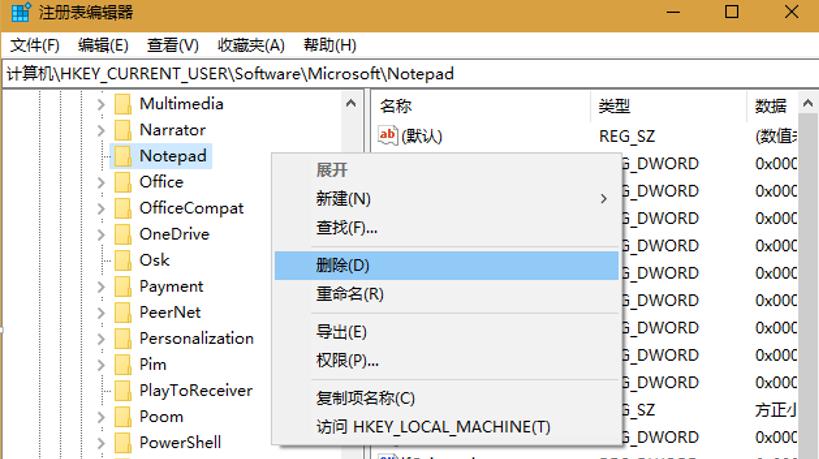Expand the Pim key
Image resolution: width=819 pixels, height=459 pixels.
click(101, 366)
